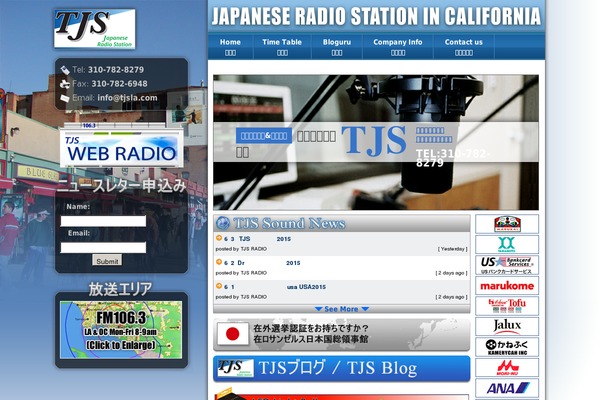The width and height of the screenshot is (600, 400).
Task: Open the 'usa USA2015' news entry
Action: pos(275,287)
